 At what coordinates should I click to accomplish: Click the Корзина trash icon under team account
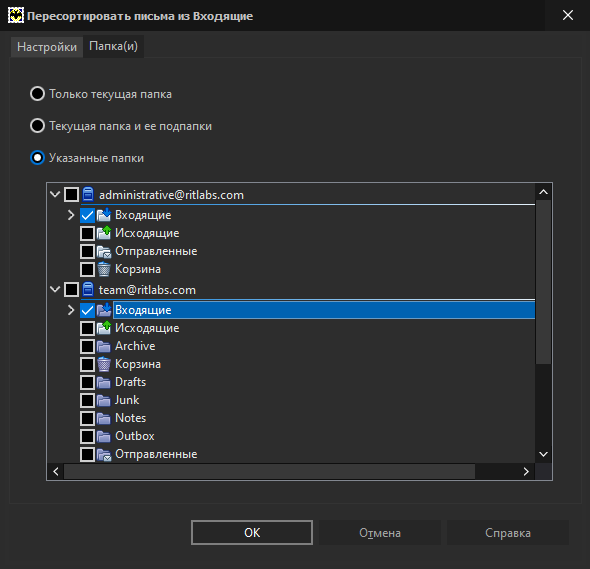[x=104, y=364]
